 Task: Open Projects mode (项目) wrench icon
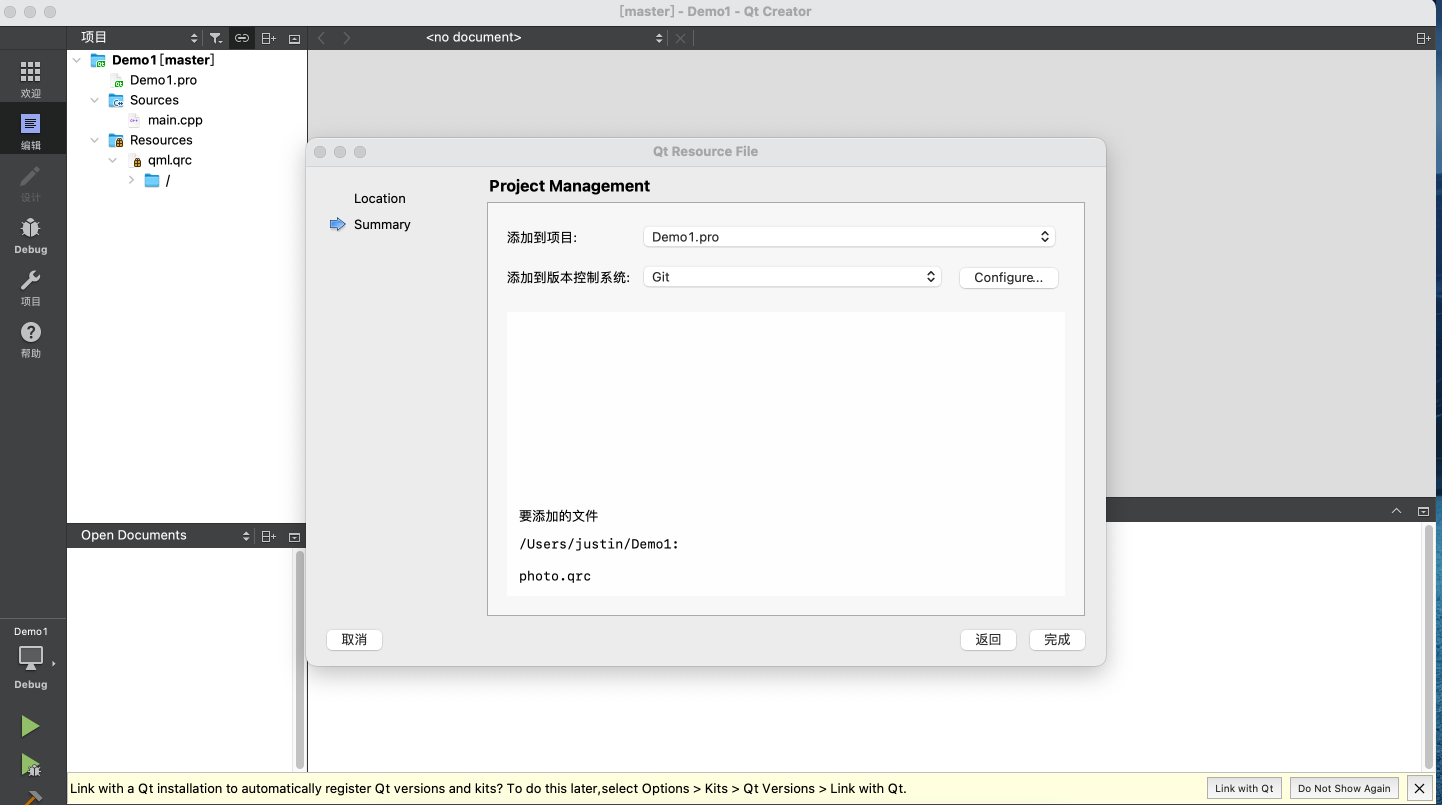31,287
